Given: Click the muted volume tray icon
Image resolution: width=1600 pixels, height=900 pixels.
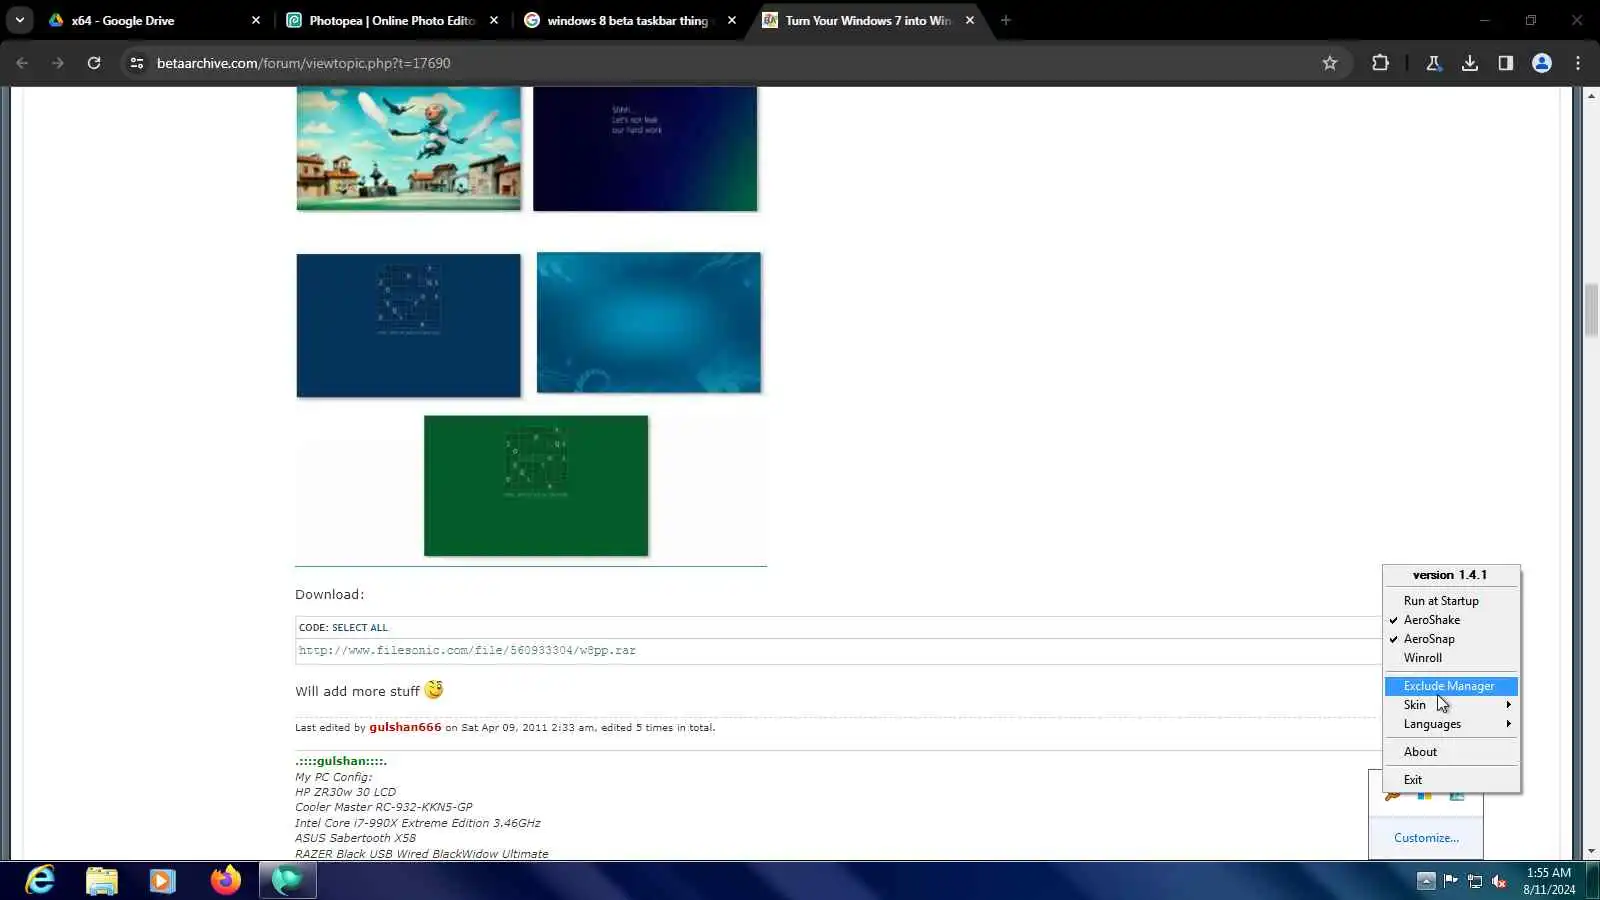Looking at the screenshot, I should coord(1499,881).
